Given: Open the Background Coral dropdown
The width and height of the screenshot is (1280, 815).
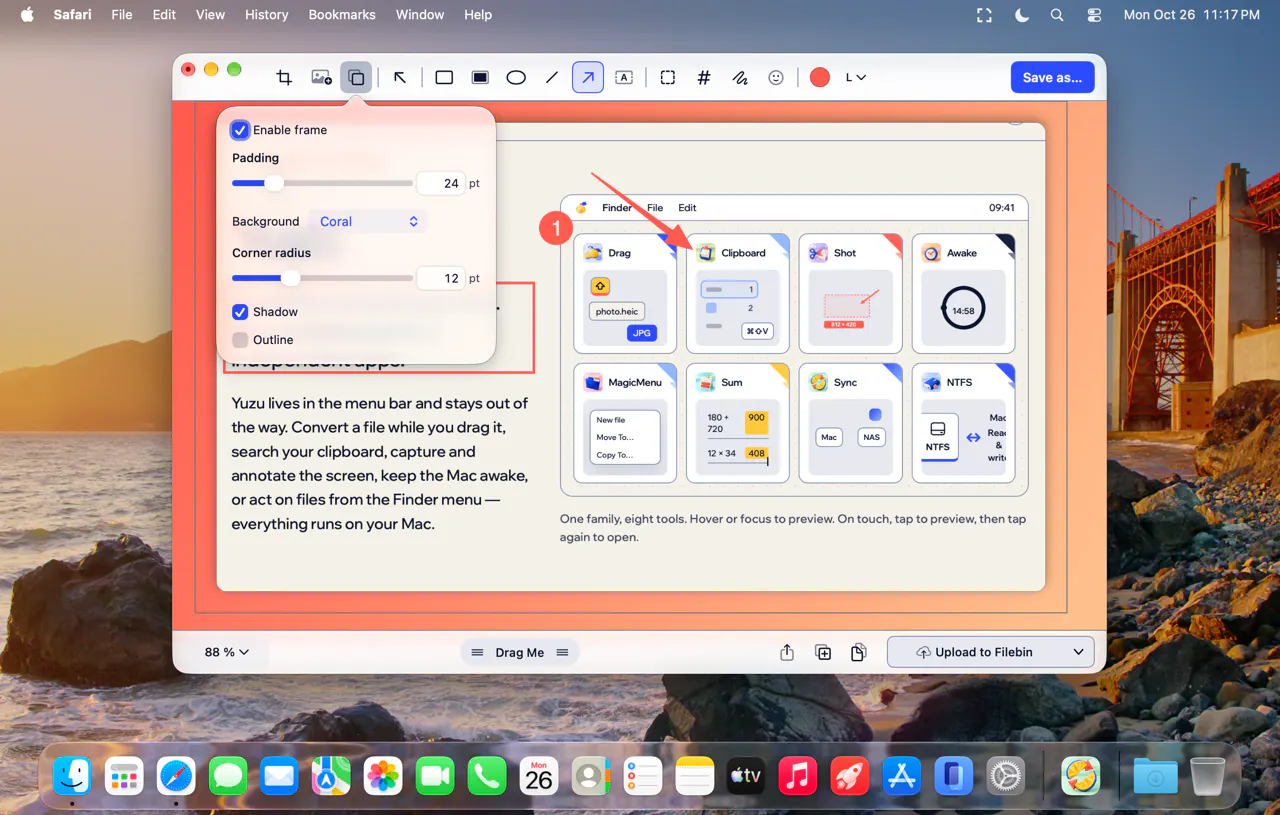Looking at the screenshot, I should 368,222.
